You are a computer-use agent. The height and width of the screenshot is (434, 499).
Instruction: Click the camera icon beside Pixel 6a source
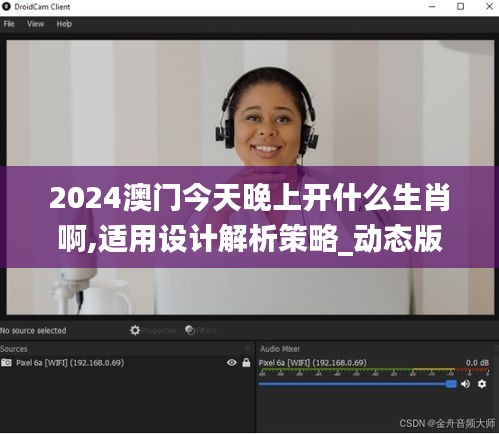tap(6, 362)
